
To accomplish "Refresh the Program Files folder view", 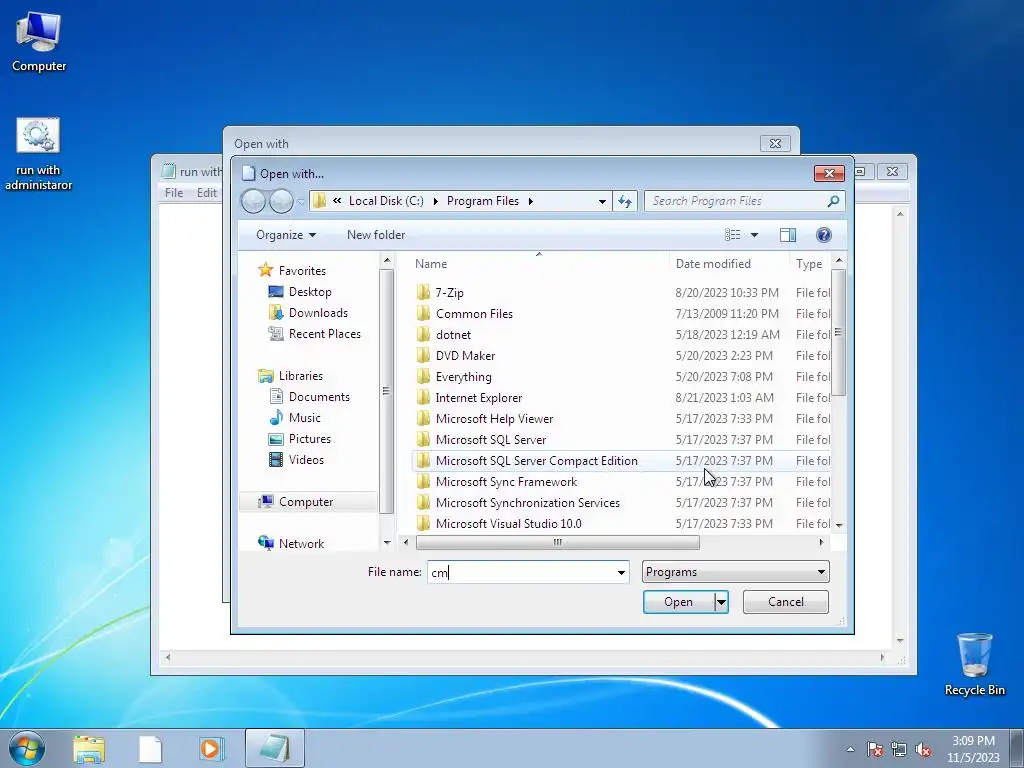I will [625, 201].
